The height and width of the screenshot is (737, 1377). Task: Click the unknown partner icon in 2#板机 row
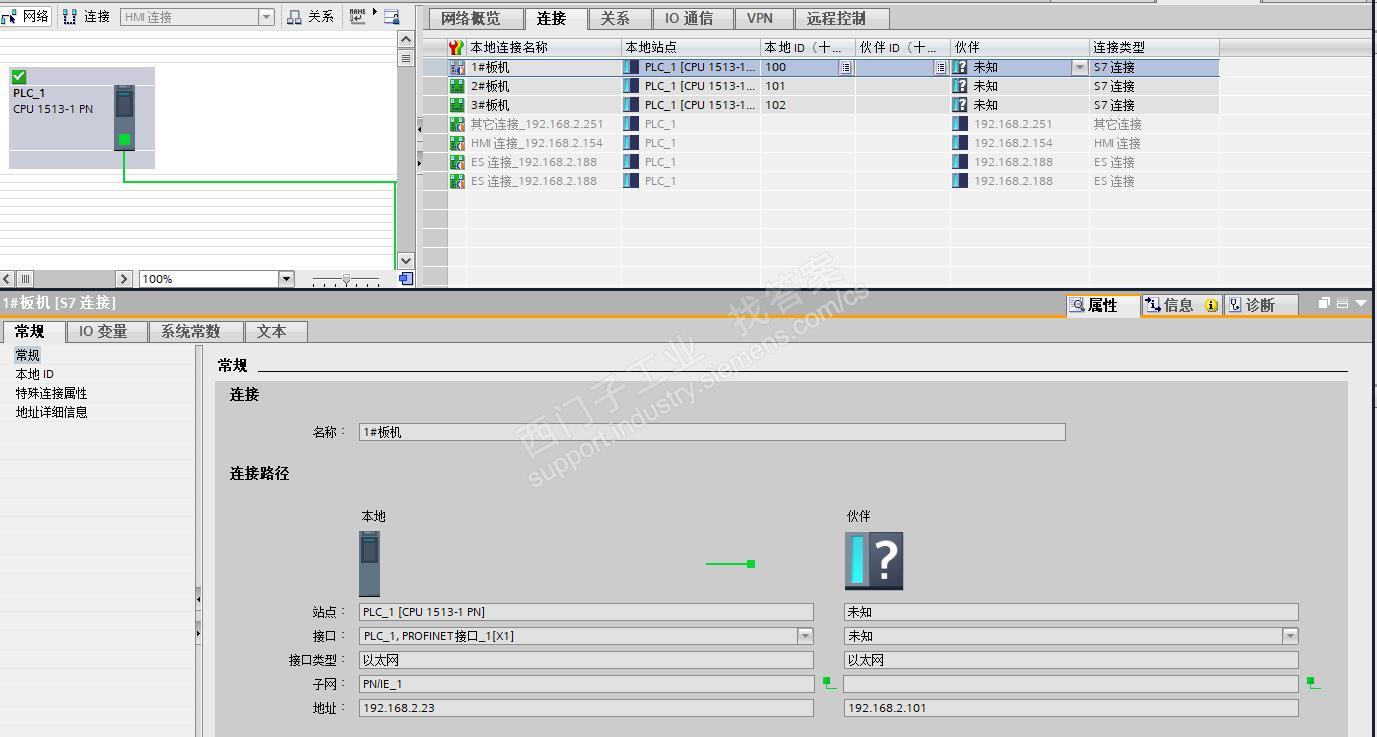(960, 86)
